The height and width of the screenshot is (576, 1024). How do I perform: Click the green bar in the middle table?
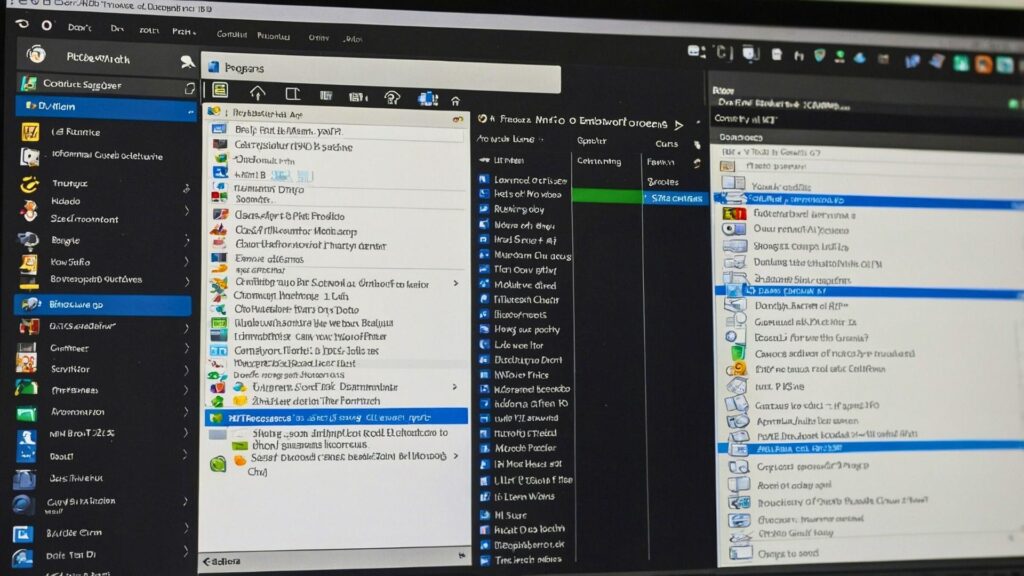(x=606, y=196)
